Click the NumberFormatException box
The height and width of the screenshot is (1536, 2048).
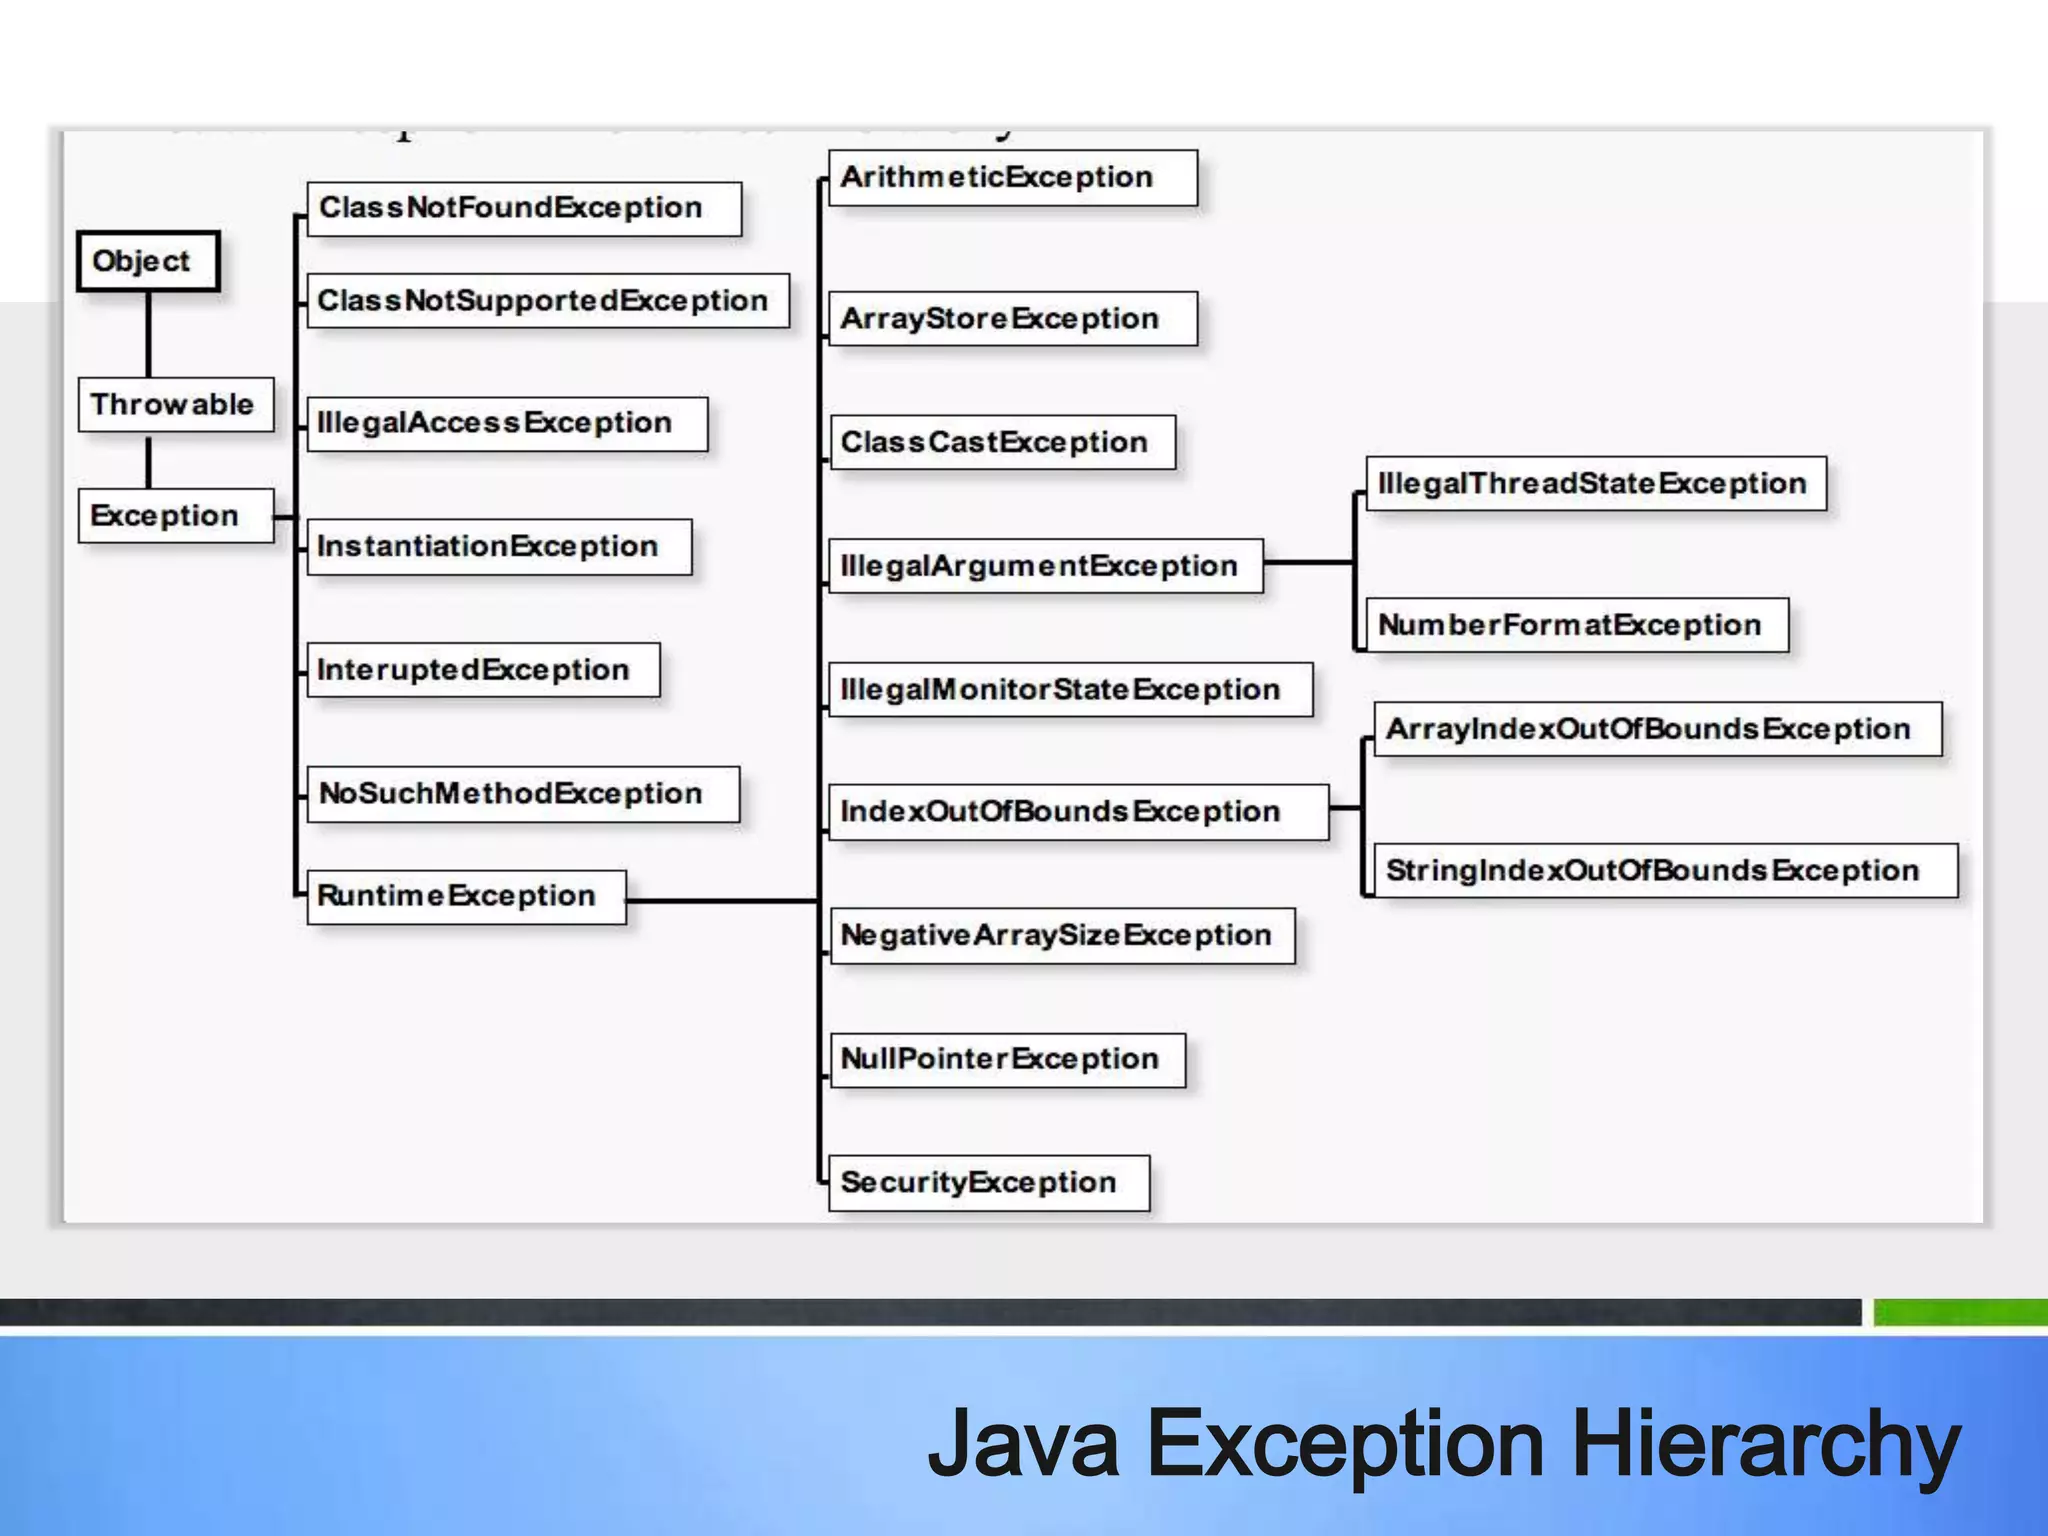(x=1577, y=626)
